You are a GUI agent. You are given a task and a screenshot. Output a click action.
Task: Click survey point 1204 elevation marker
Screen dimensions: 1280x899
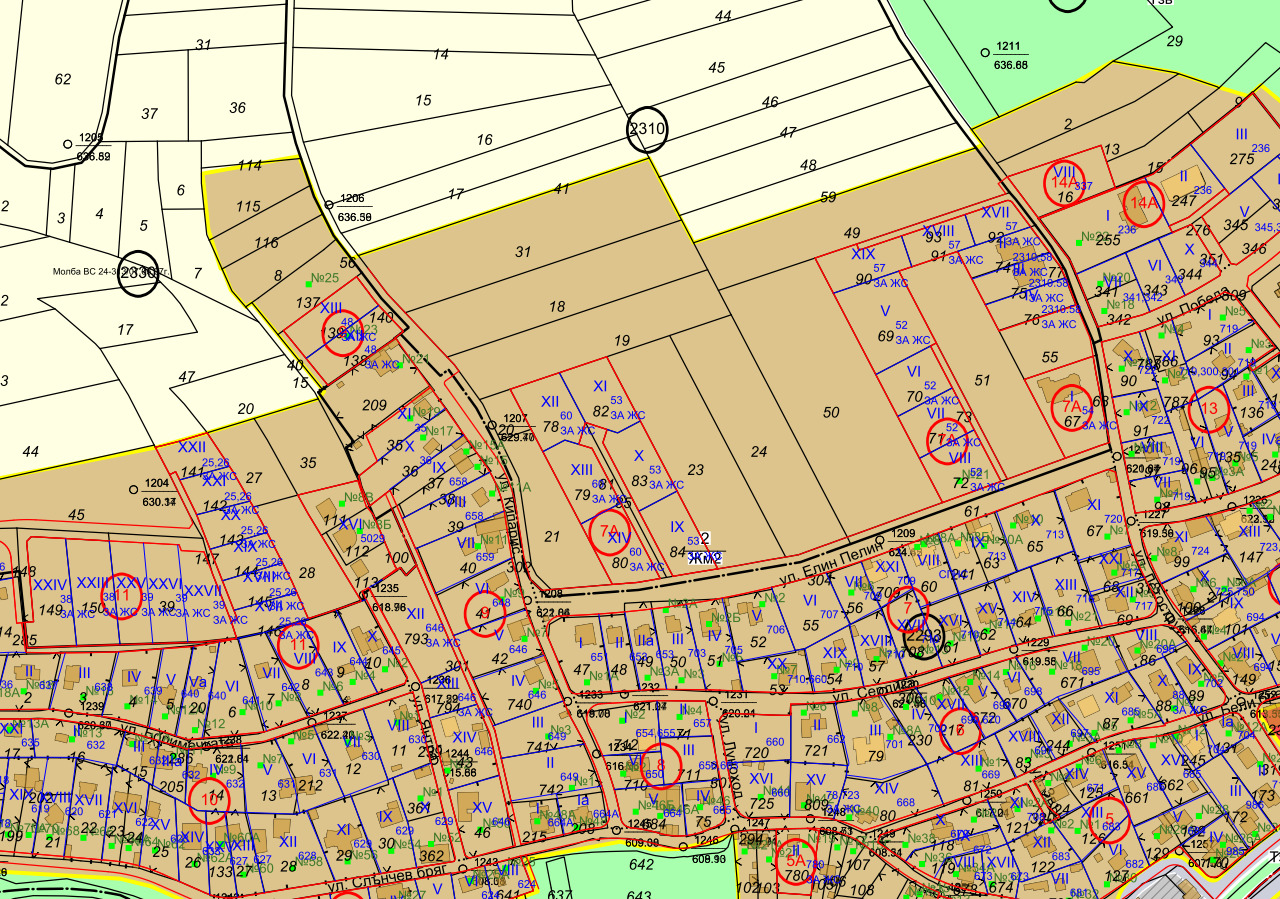(x=134, y=489)
